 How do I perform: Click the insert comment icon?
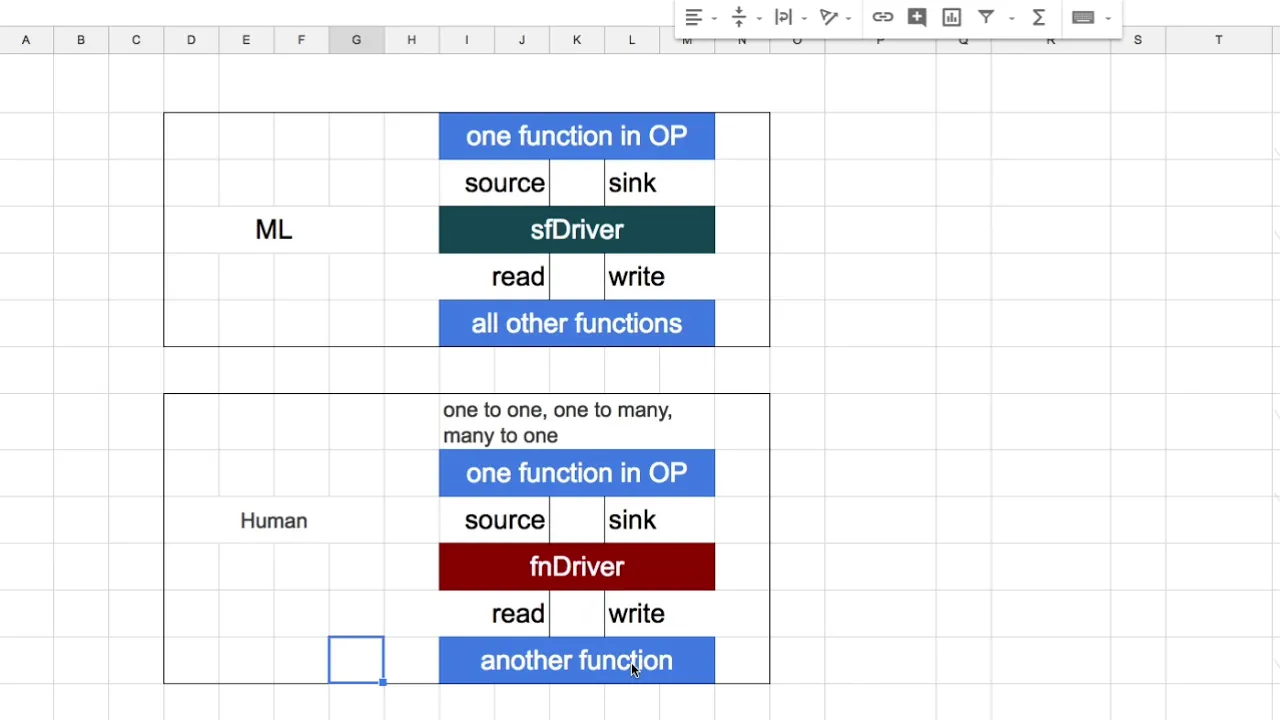tap(917, 17)
